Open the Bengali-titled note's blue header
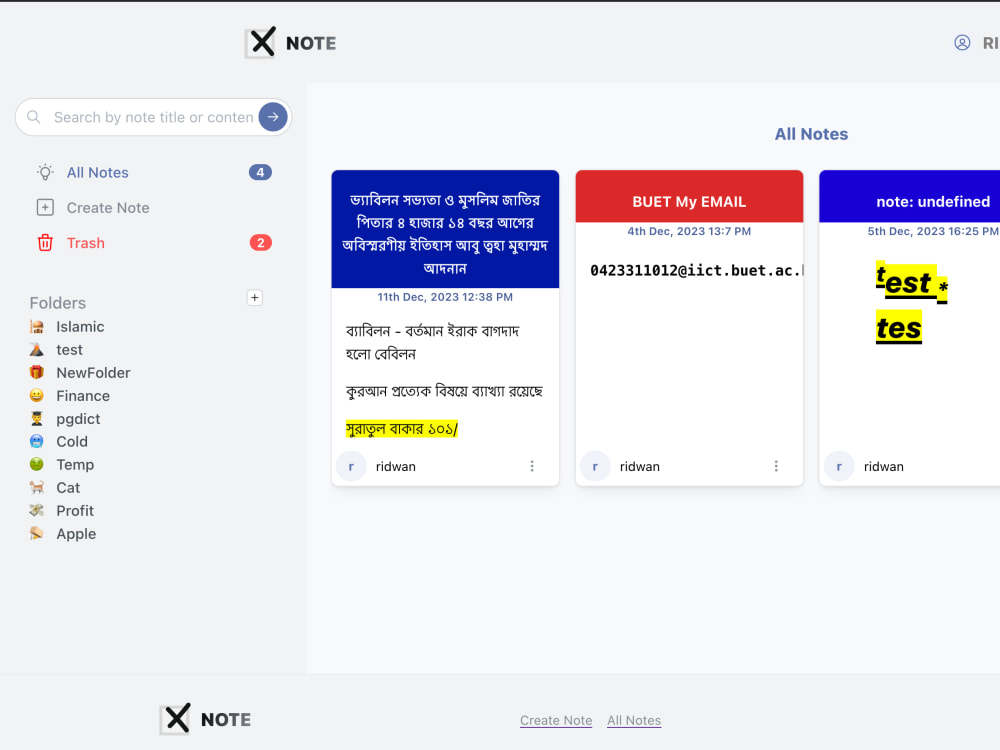1000x750 pixels. pyautogui.click(x=445, y=229)
